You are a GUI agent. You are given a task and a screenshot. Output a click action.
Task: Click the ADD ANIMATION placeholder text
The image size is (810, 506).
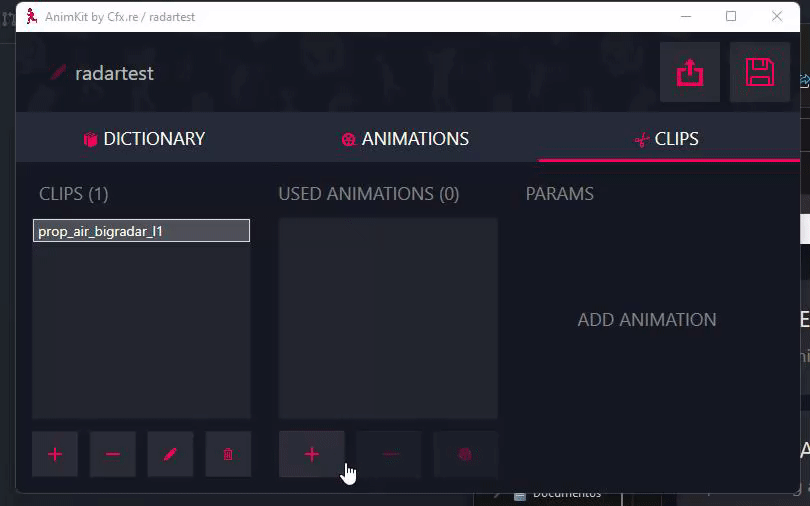coord(647,320)
